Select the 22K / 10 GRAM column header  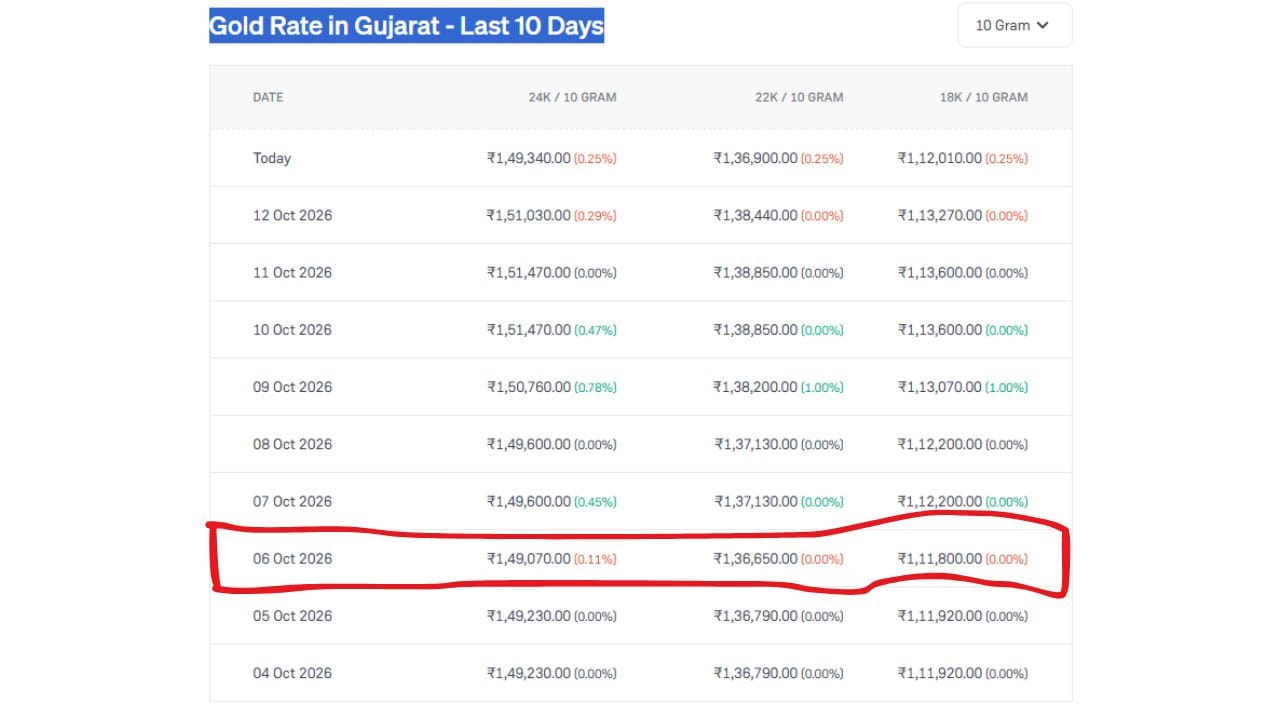point(799,97)
